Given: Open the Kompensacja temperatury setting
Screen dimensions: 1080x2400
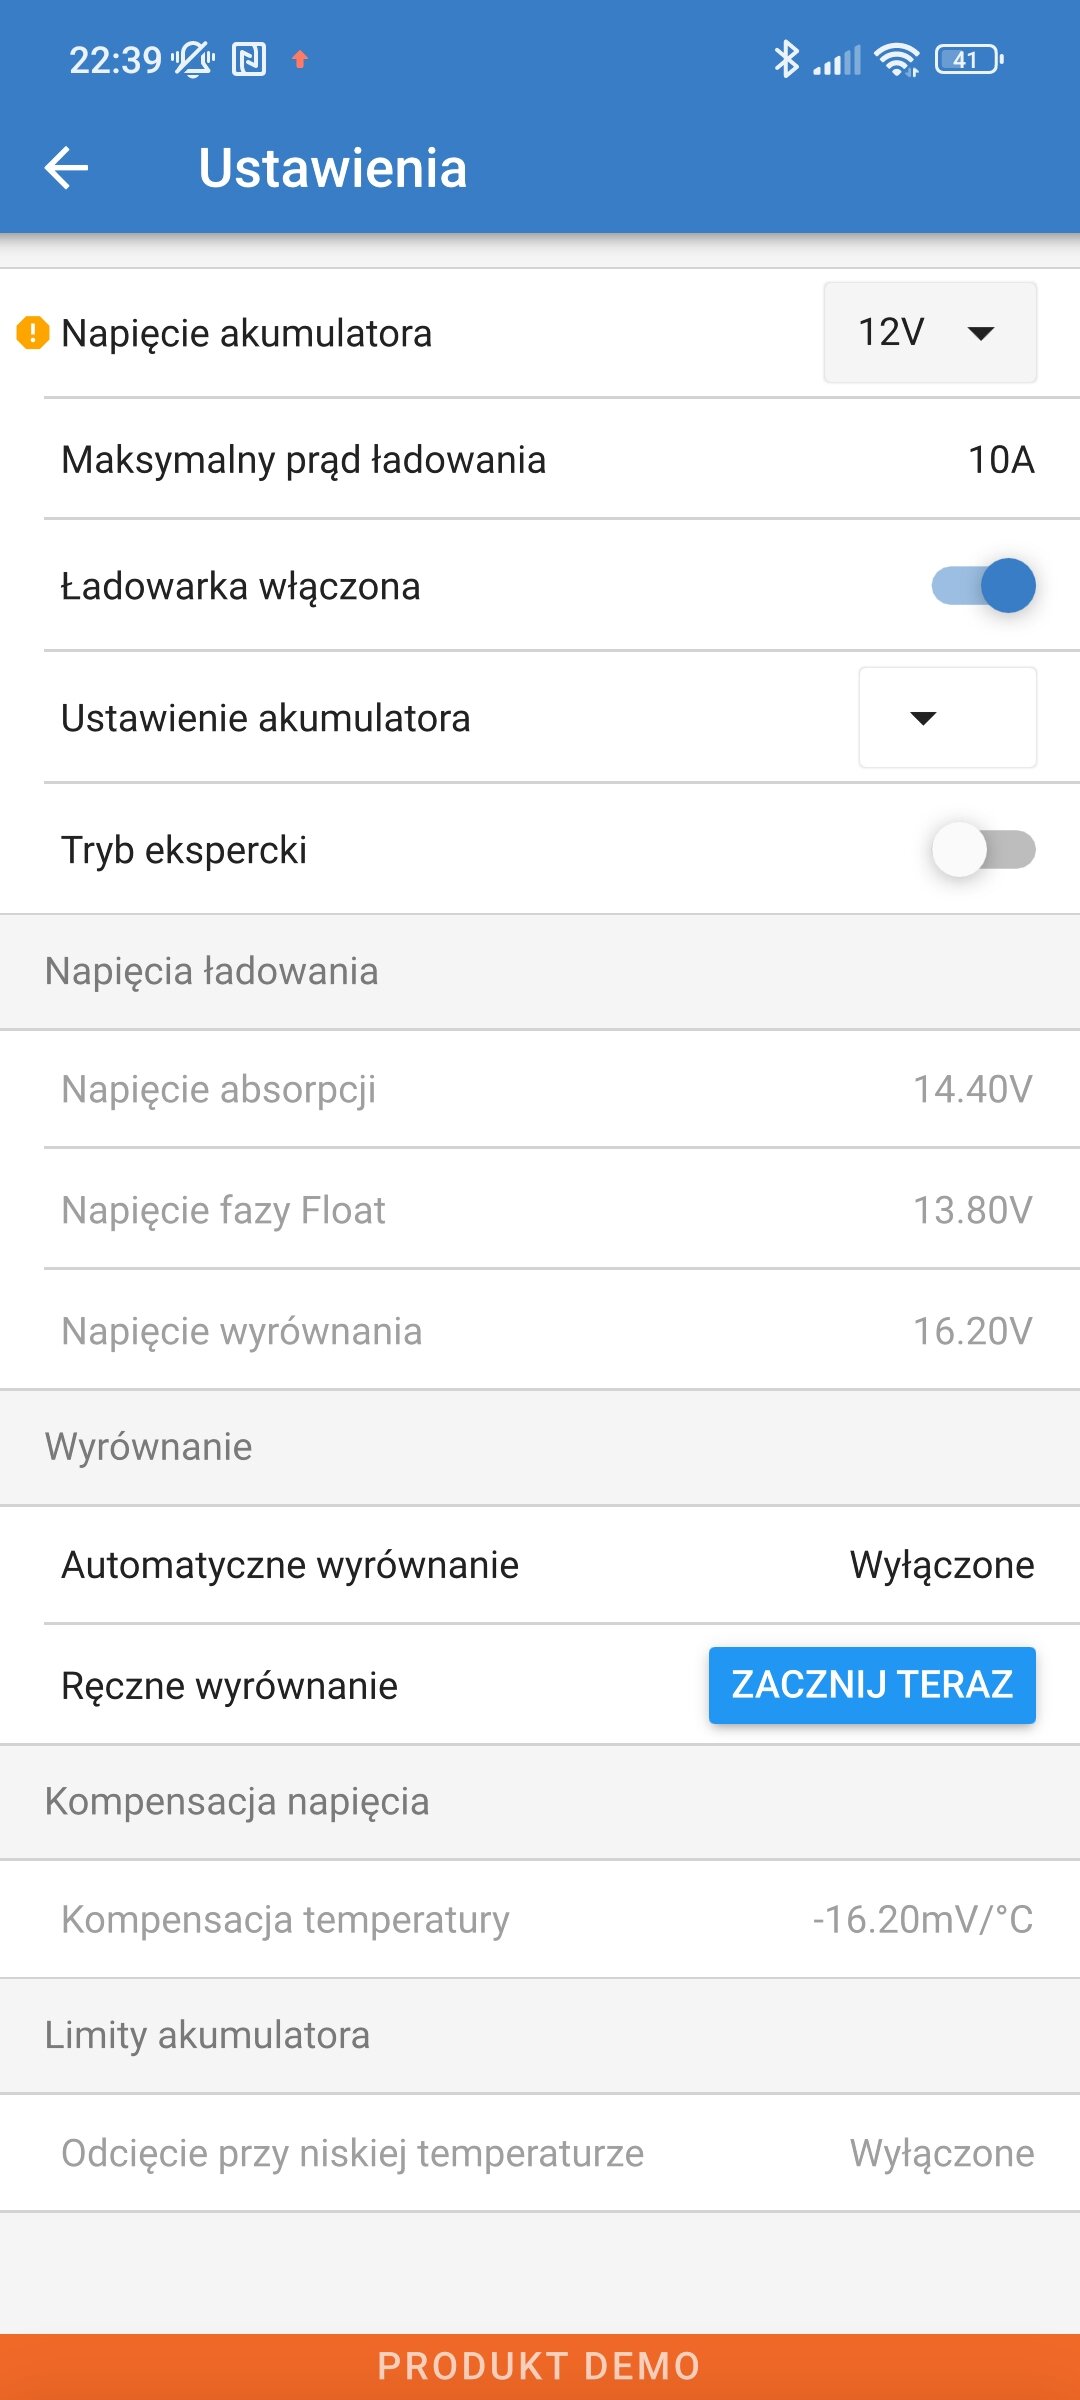Looking at the screenshot, I should tap(540, 1919).
